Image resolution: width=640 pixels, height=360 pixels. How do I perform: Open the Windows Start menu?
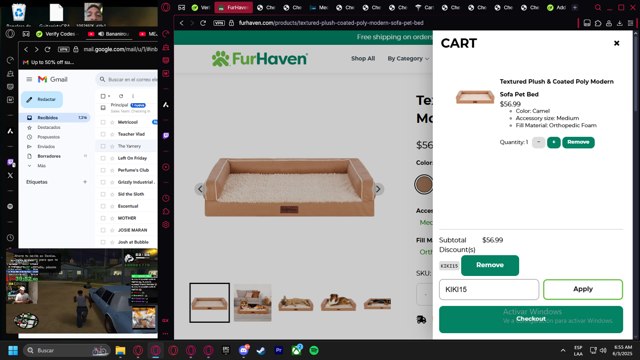[13, 350]
